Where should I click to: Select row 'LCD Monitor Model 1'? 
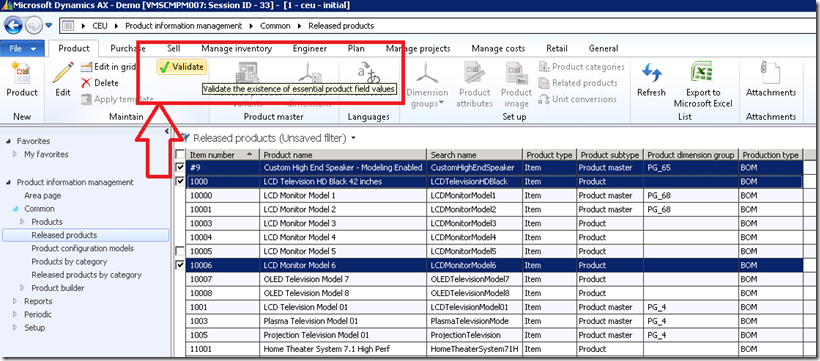[494, 196]
